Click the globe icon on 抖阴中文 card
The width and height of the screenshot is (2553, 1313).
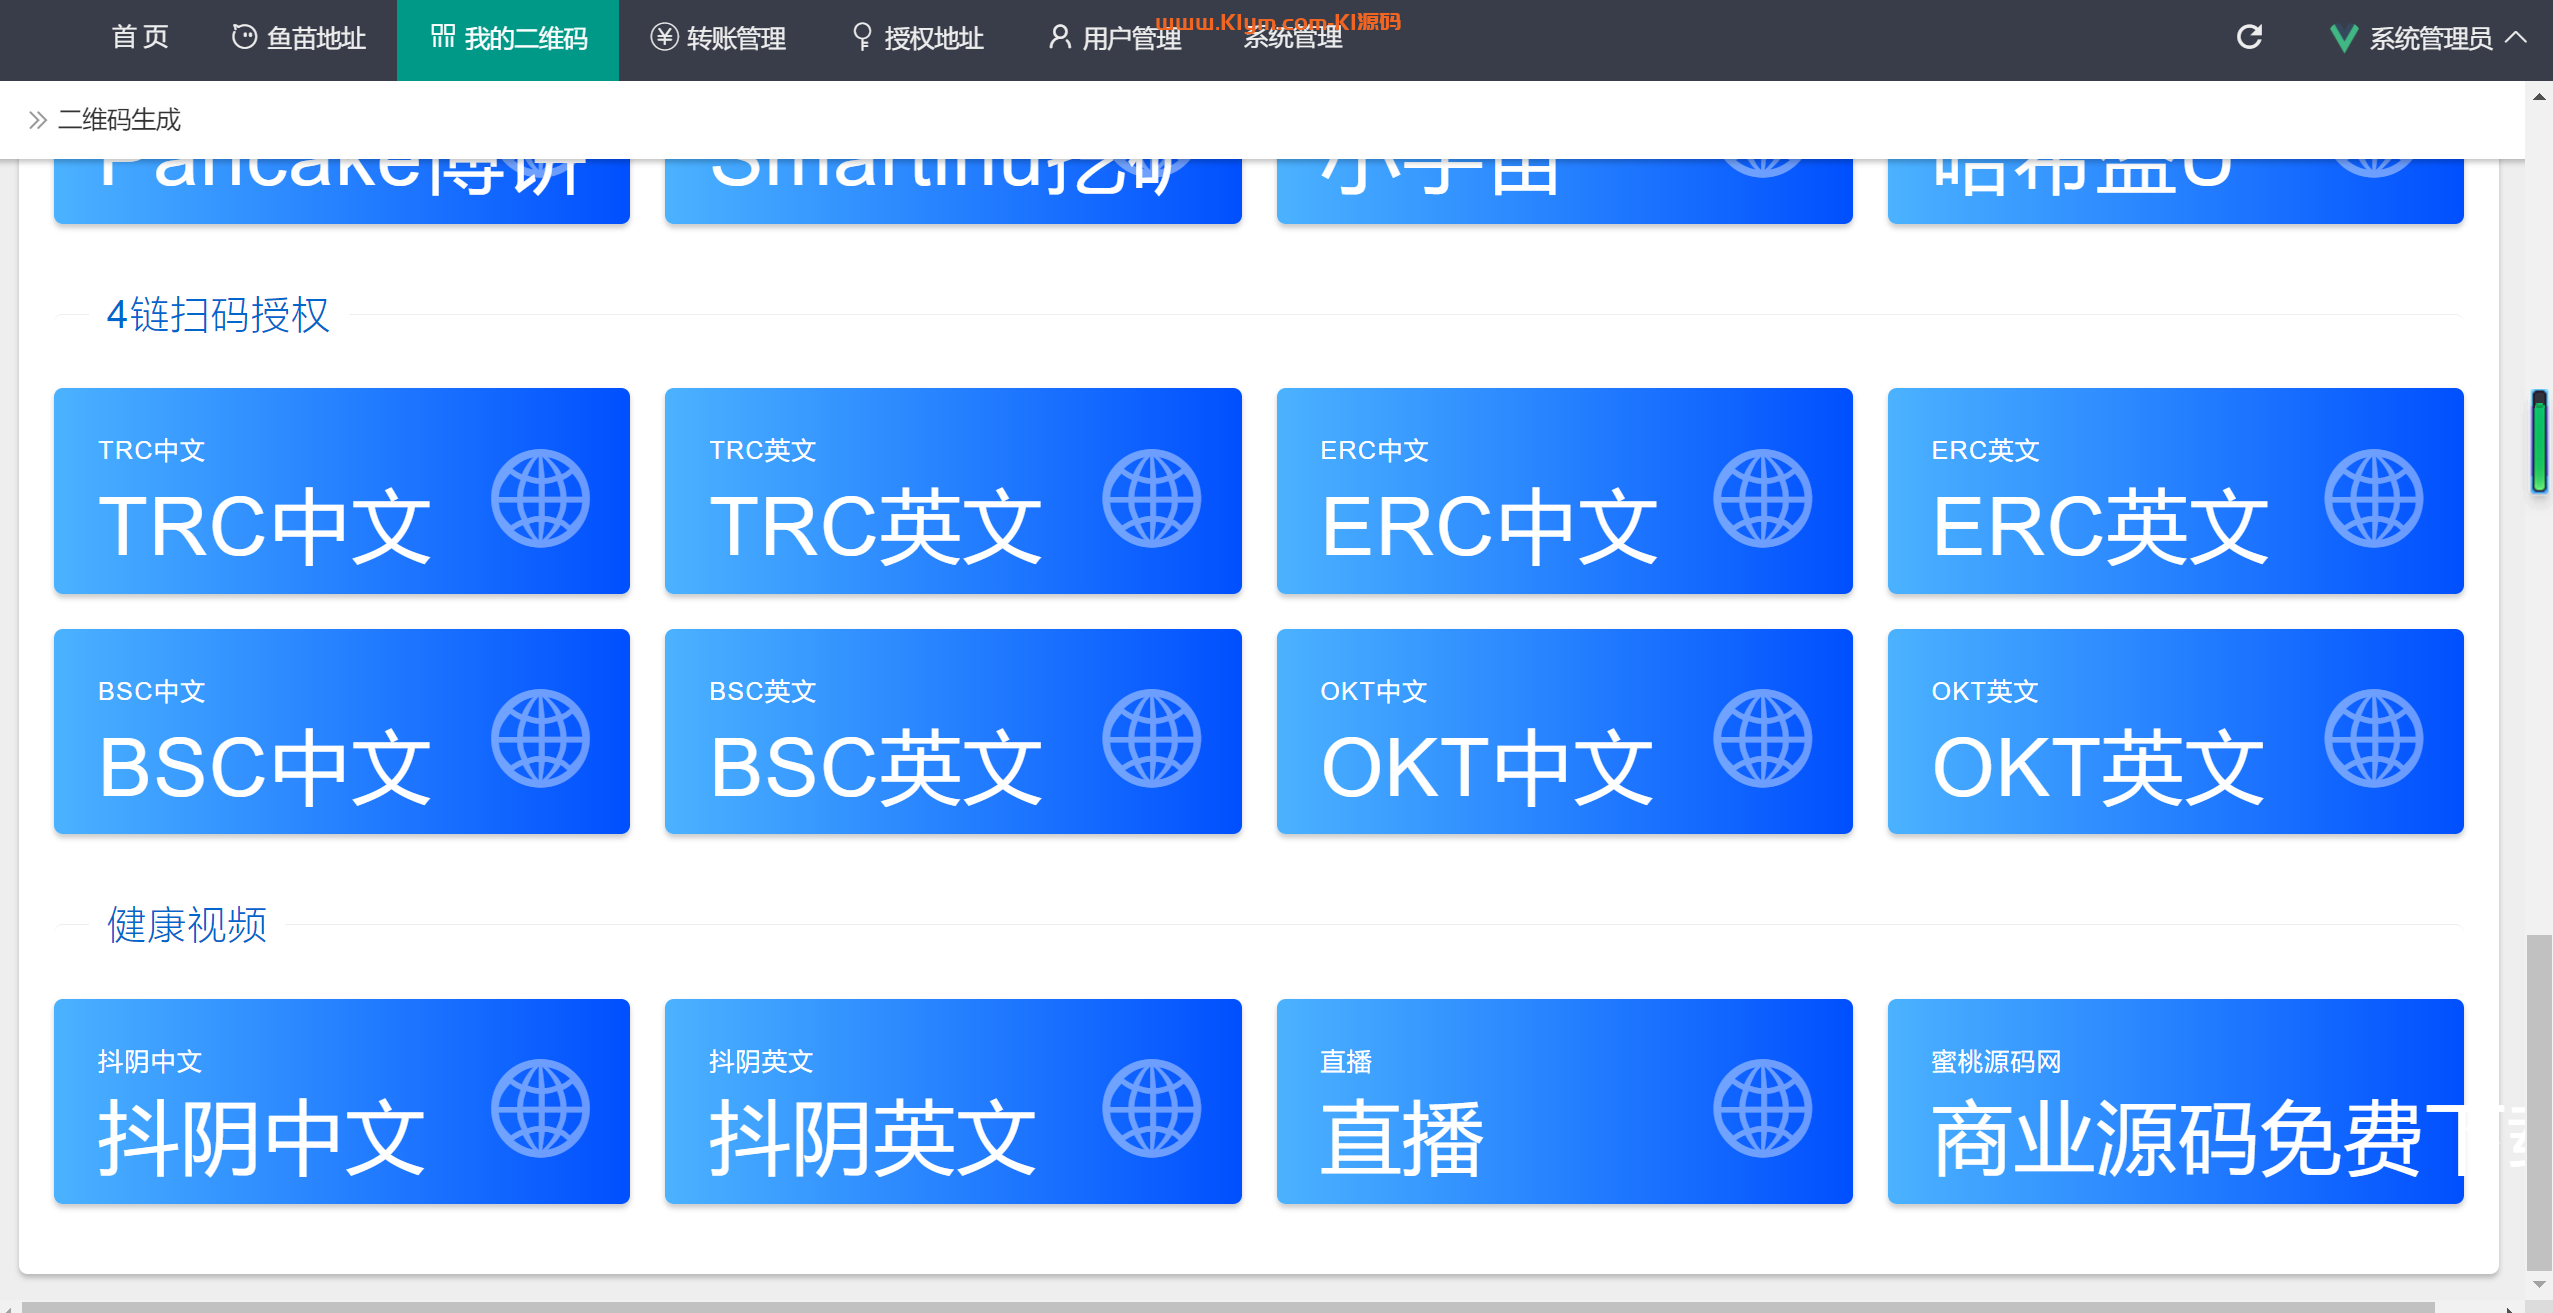[x=540, y=1108]
